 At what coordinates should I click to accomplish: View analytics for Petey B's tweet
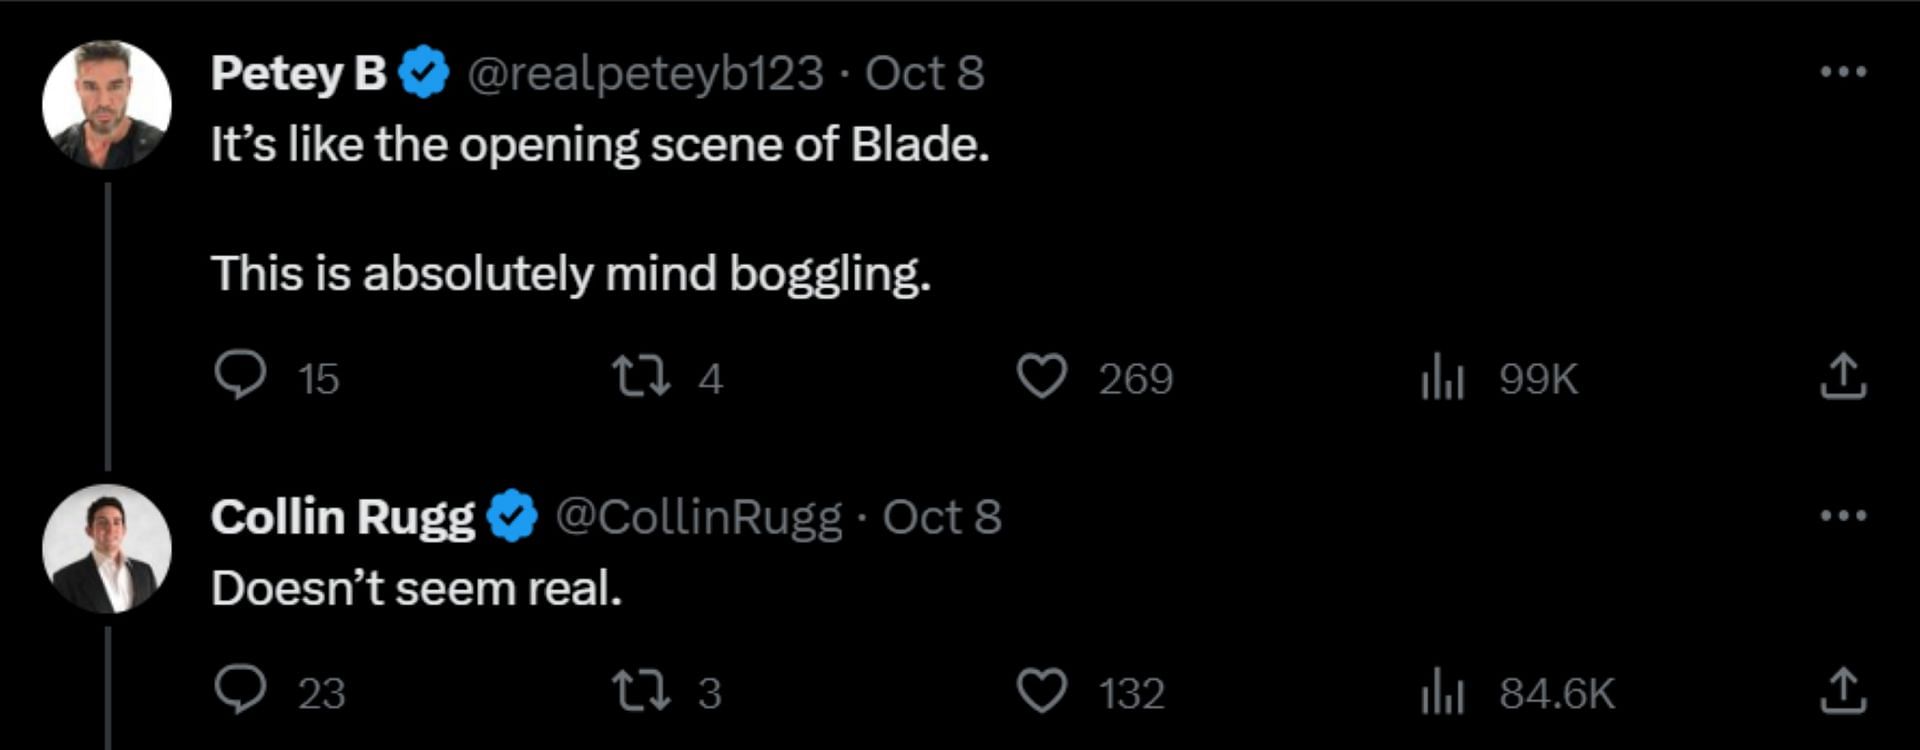click(x=1442, y=379)
